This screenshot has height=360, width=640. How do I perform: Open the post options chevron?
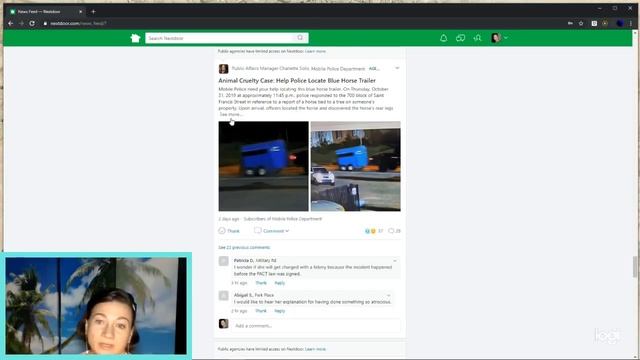(397, 68)
